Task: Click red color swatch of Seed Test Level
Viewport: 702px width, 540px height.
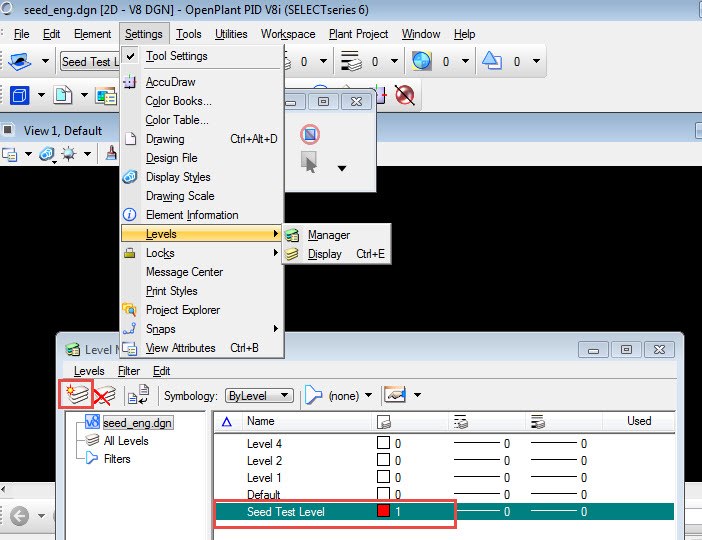Action: pos(384,511)
